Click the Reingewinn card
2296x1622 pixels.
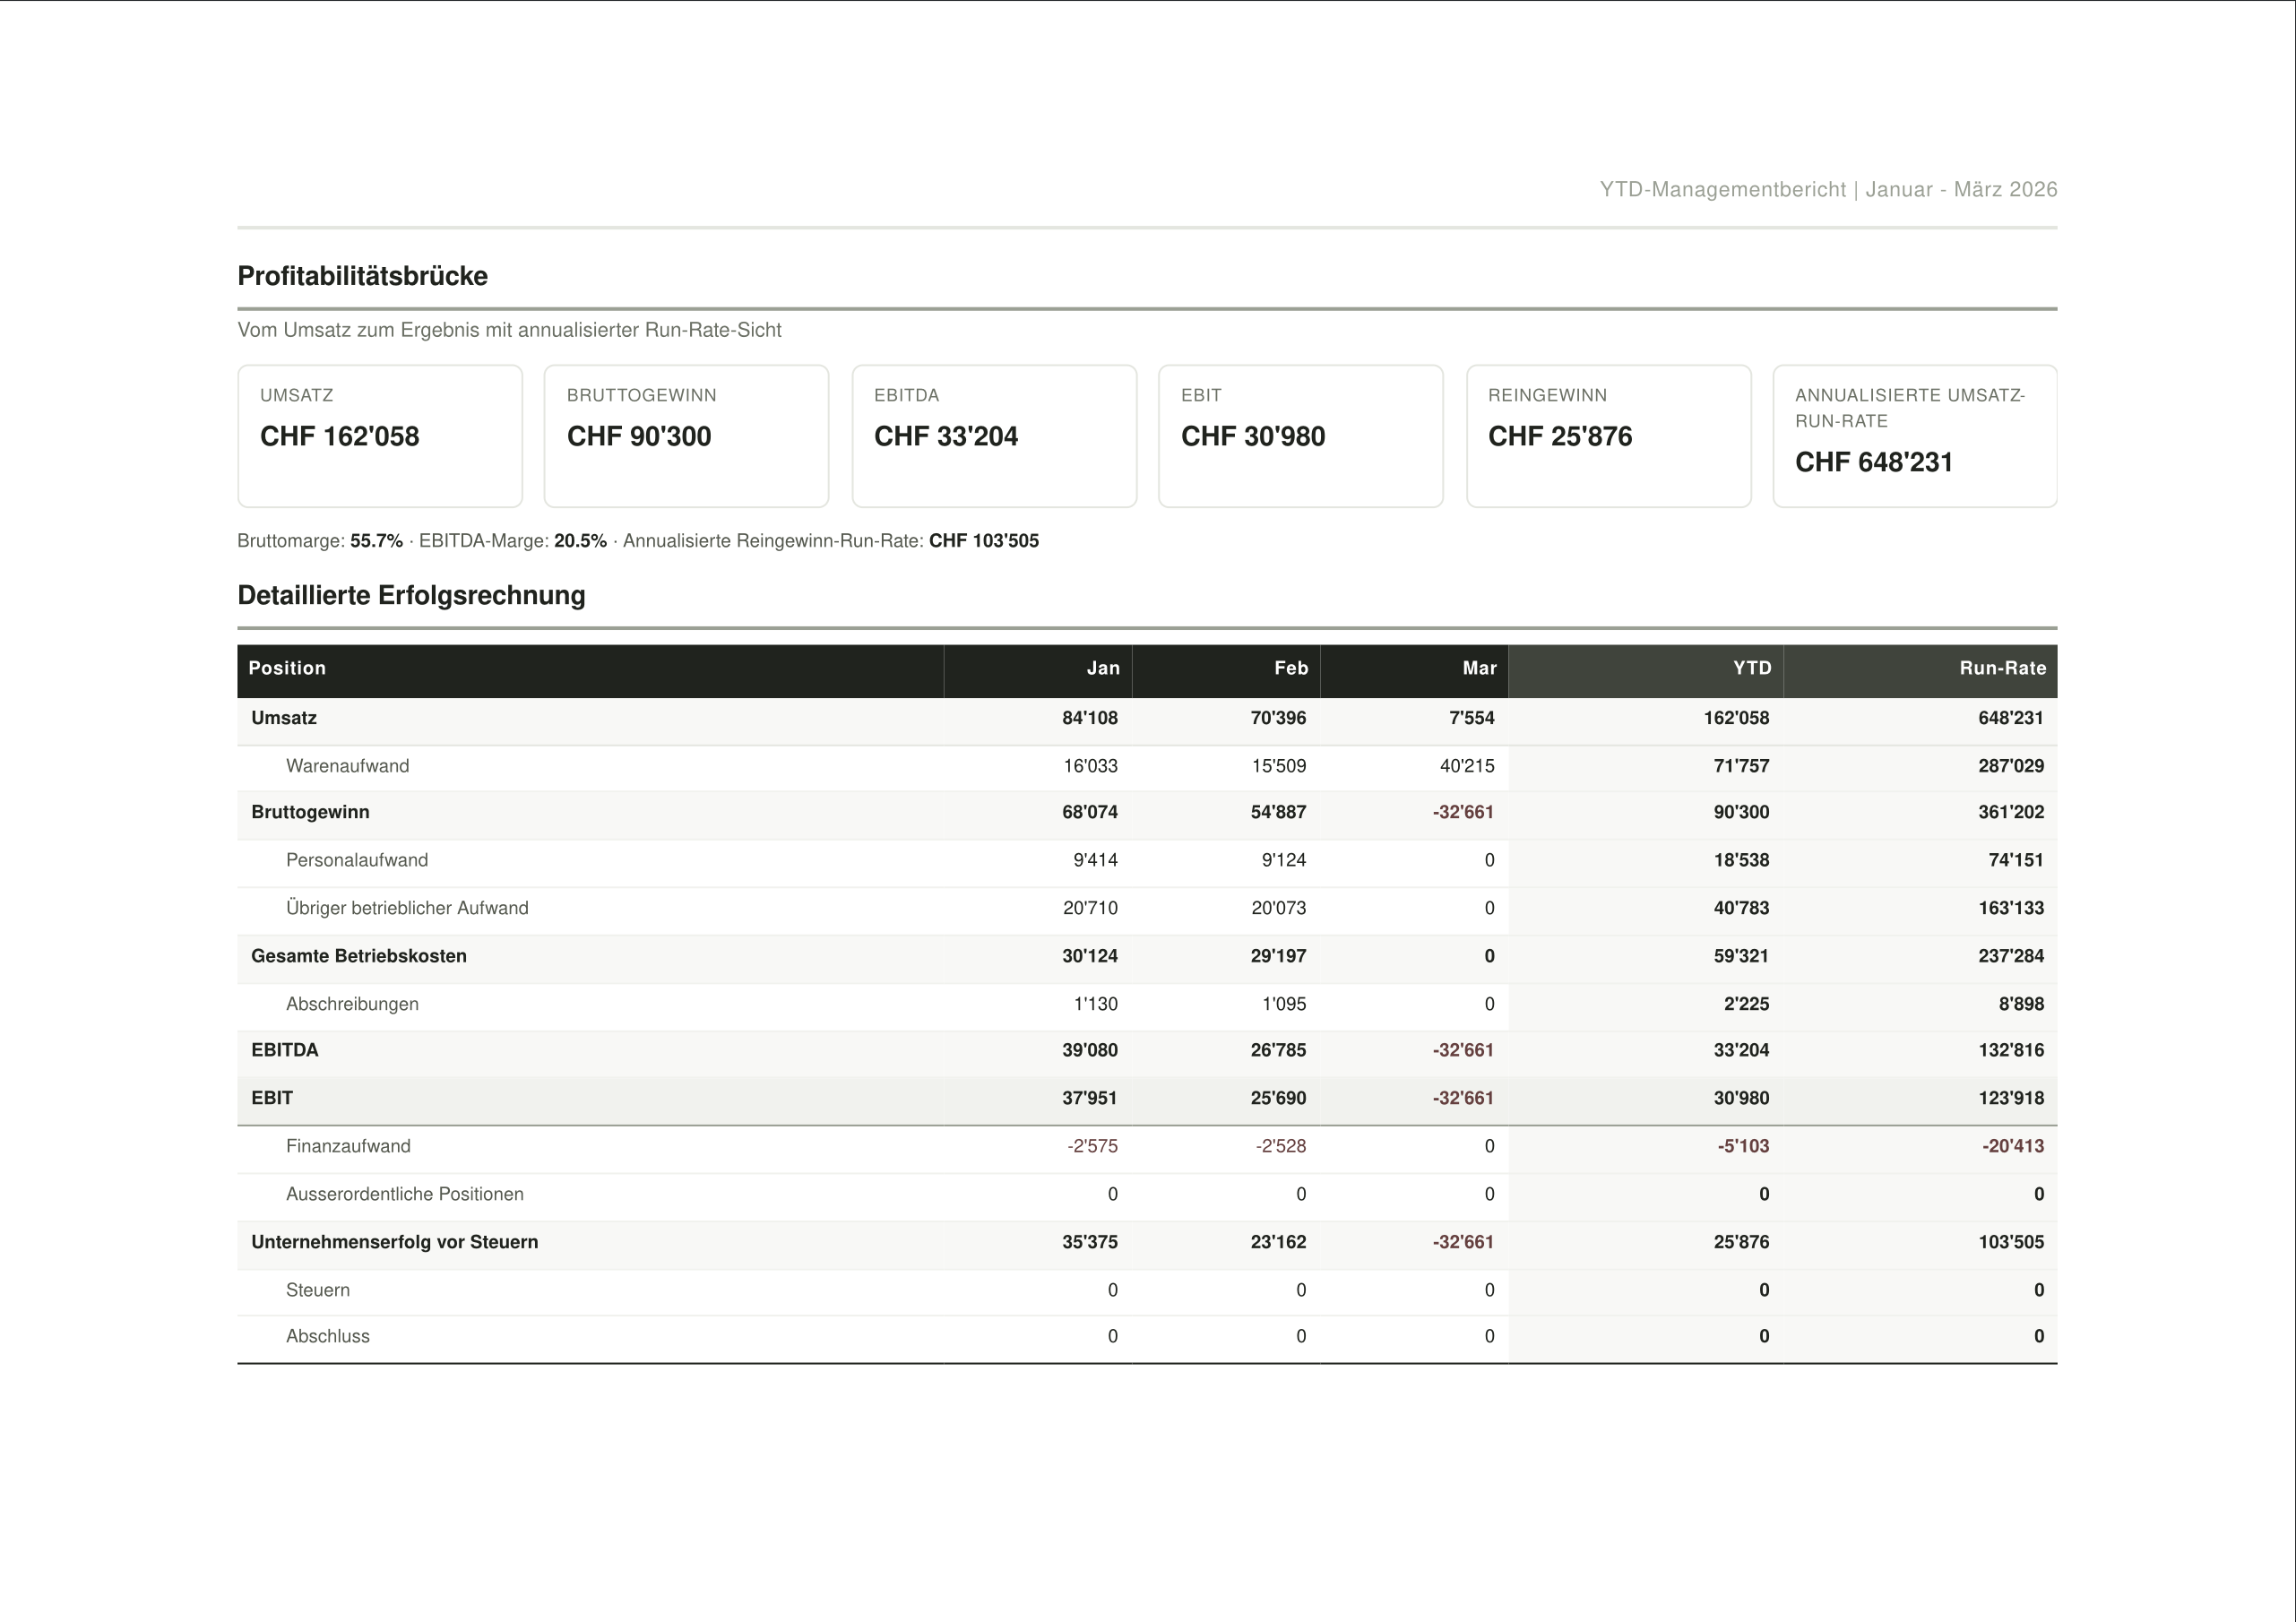(1608, 436)
